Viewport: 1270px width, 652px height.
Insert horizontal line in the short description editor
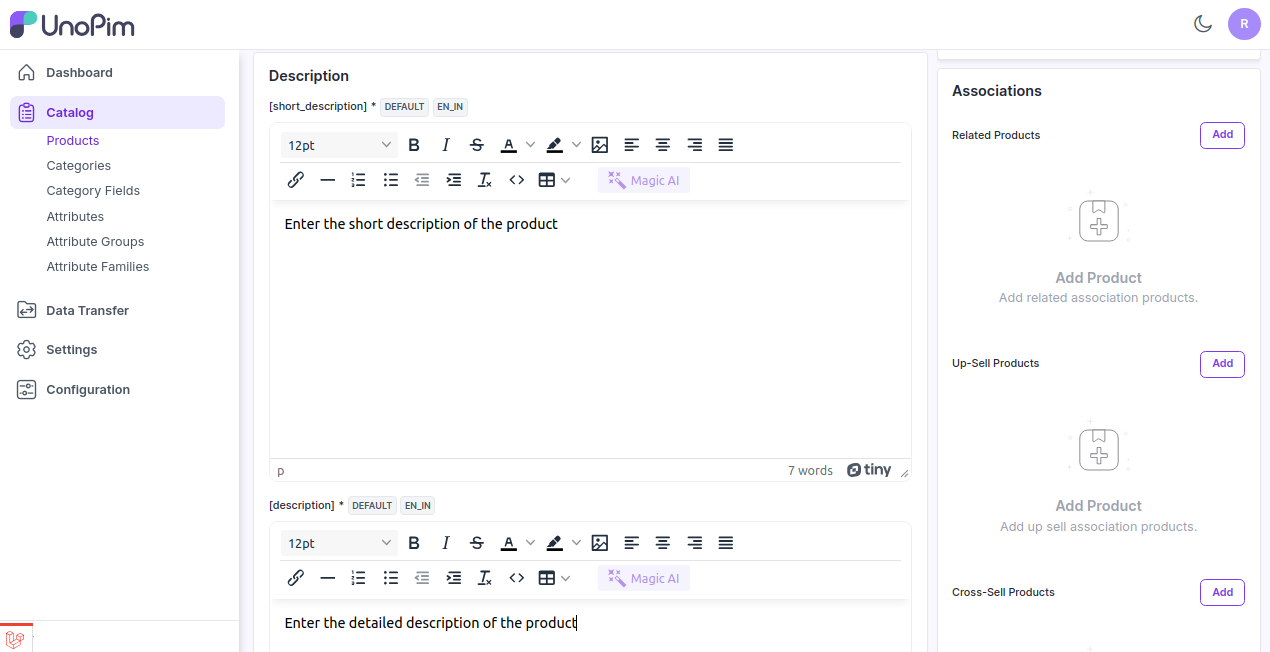[327, 180]
